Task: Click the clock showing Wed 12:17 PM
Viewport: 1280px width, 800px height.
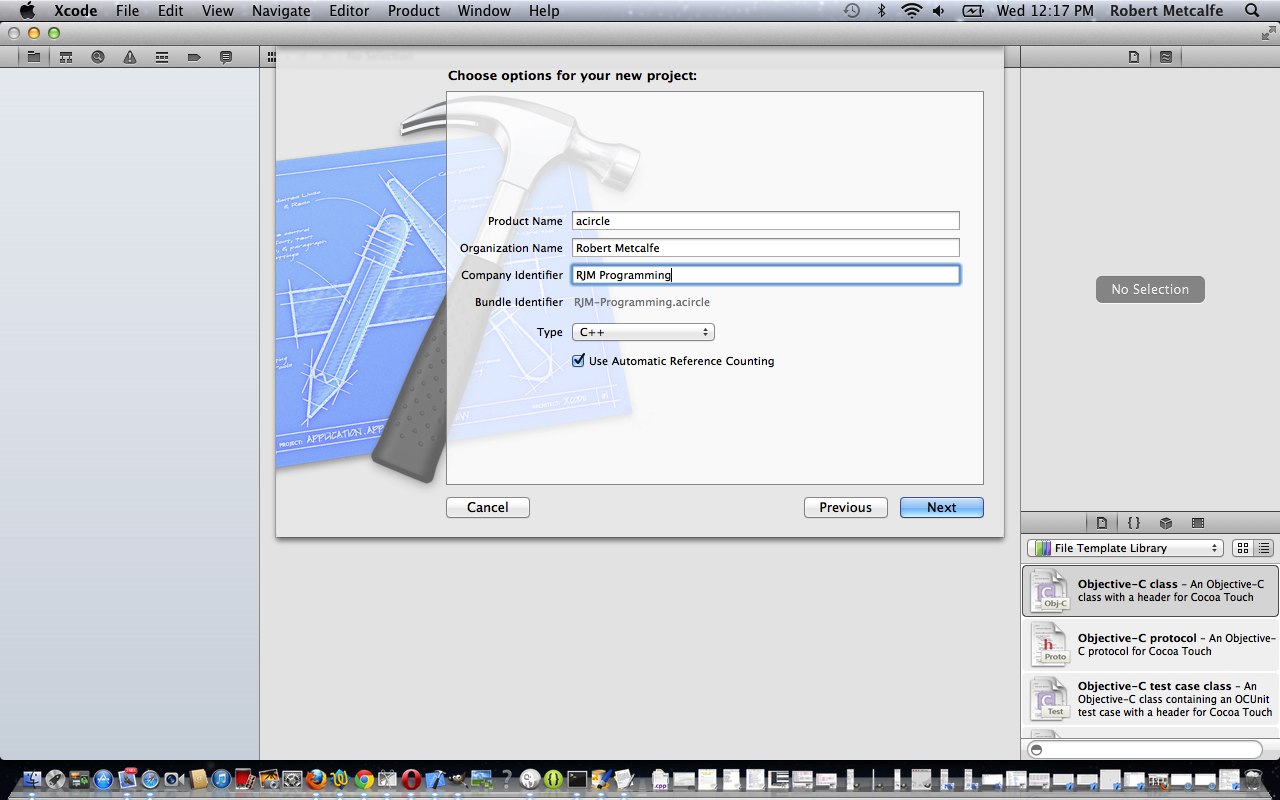Action: point(1043,11)
